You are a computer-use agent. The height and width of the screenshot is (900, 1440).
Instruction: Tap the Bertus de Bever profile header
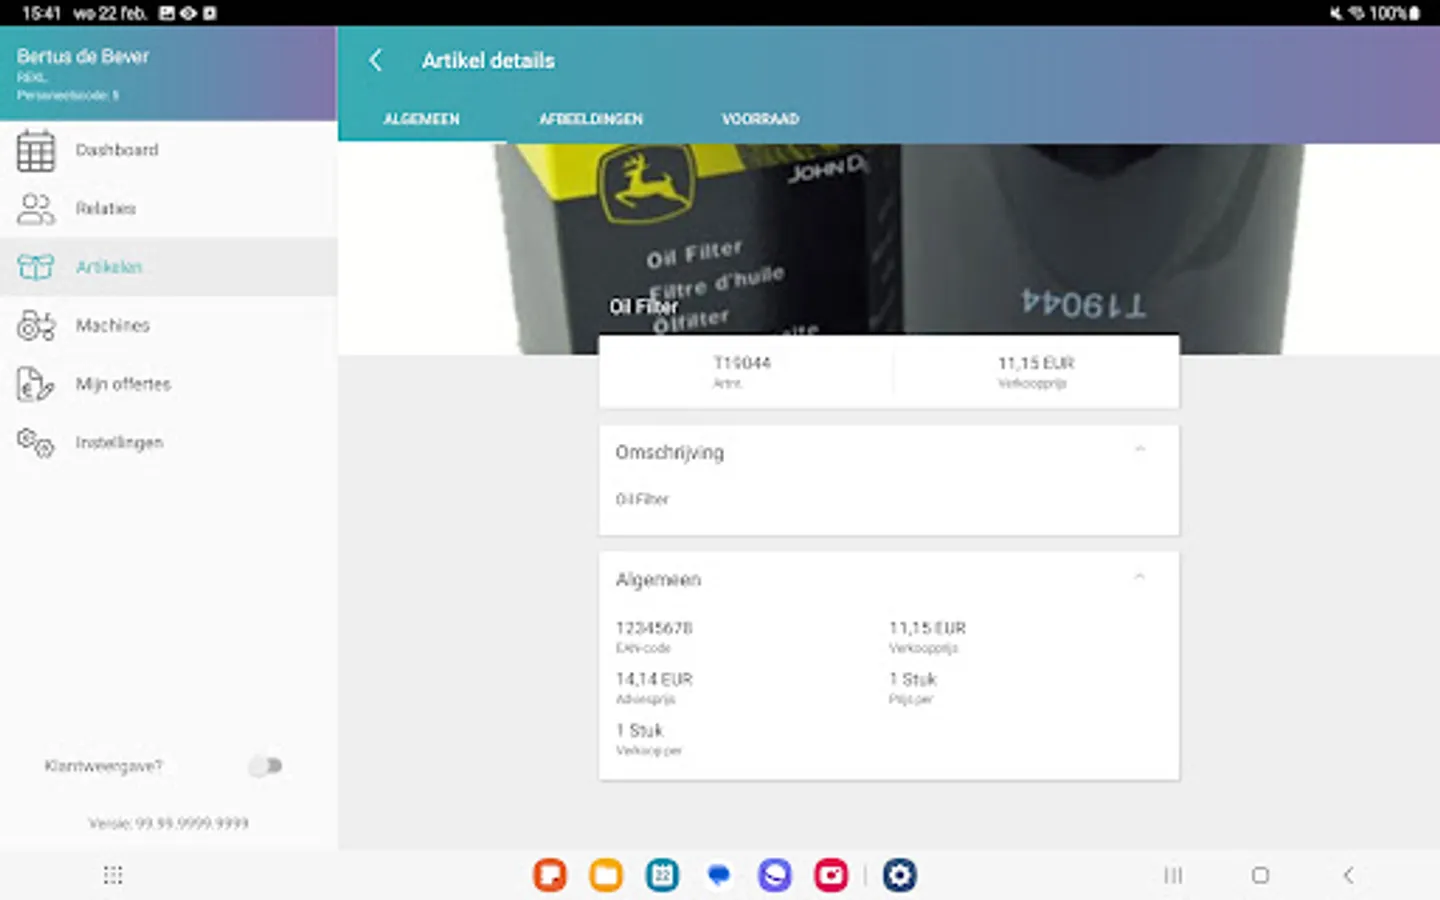pos(168,74)
